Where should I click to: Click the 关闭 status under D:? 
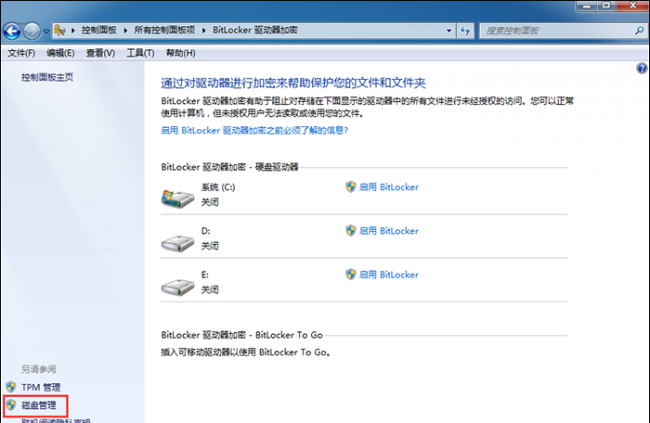click(210, 246)
